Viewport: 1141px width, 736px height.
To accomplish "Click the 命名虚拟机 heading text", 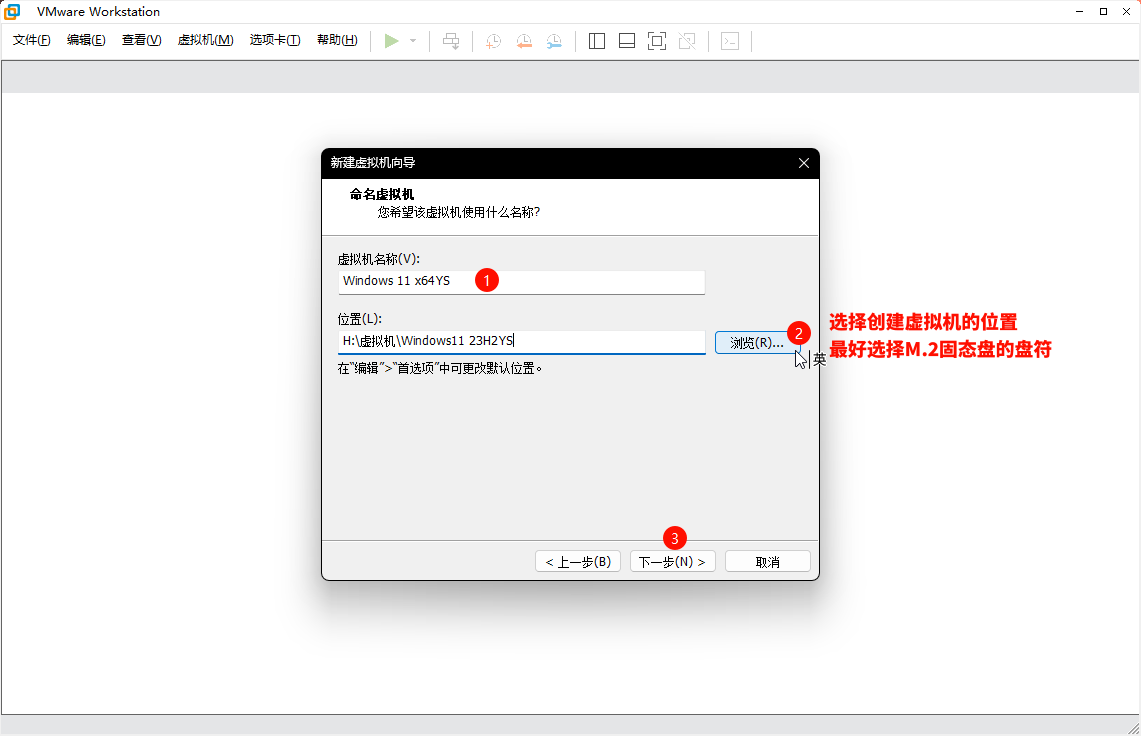I will tap(382, 194).
